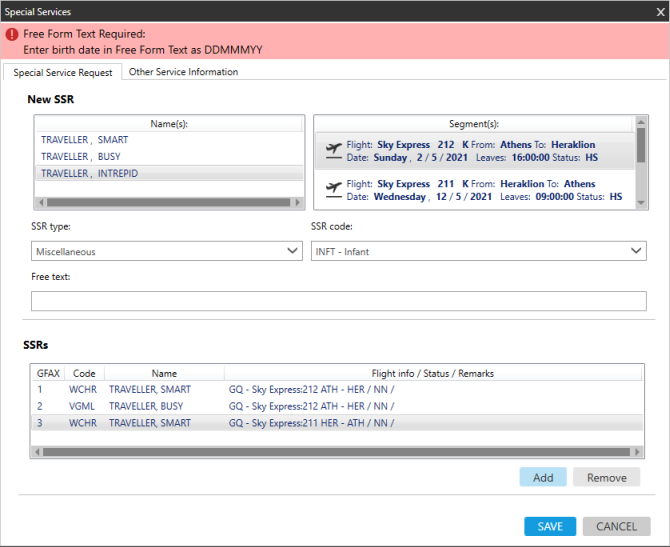Click airplane icon of flight 212 segment

333,151
